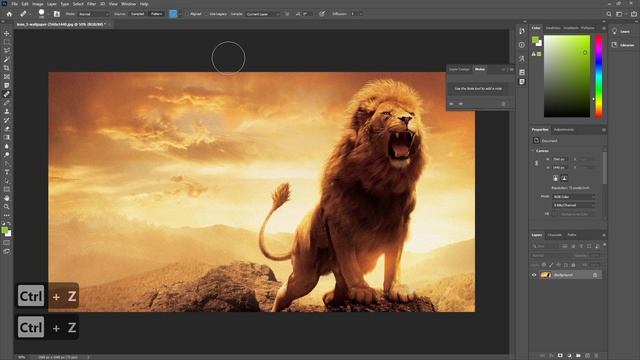Select the Magic Wand tool
This screenshot has width=640, height=360.
pyautogui.click(x=7, y=60)
